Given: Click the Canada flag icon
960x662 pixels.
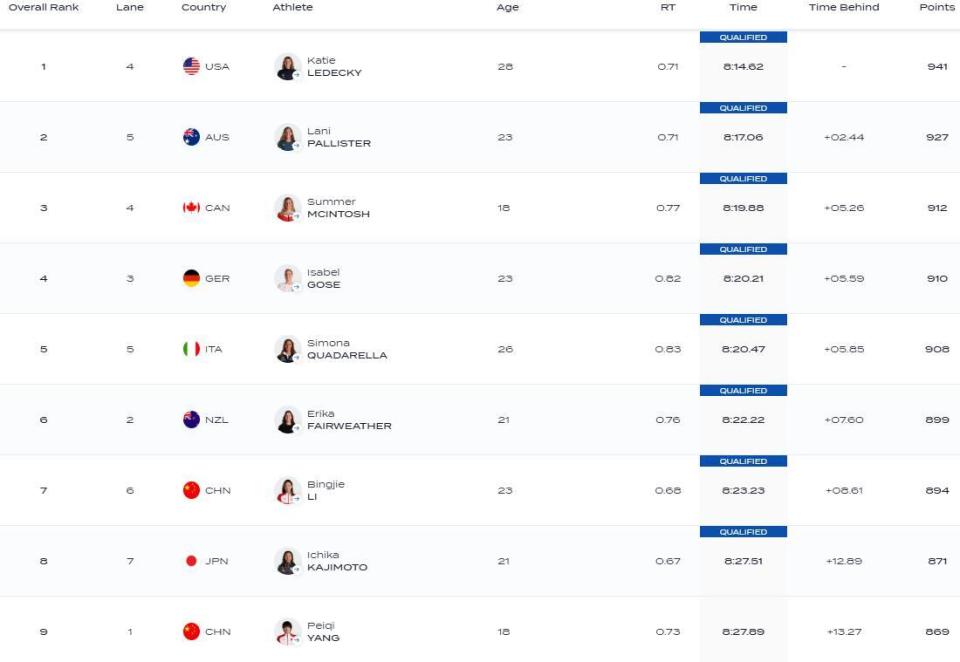Looking at the screenshot, I should [x=191, y=208].
